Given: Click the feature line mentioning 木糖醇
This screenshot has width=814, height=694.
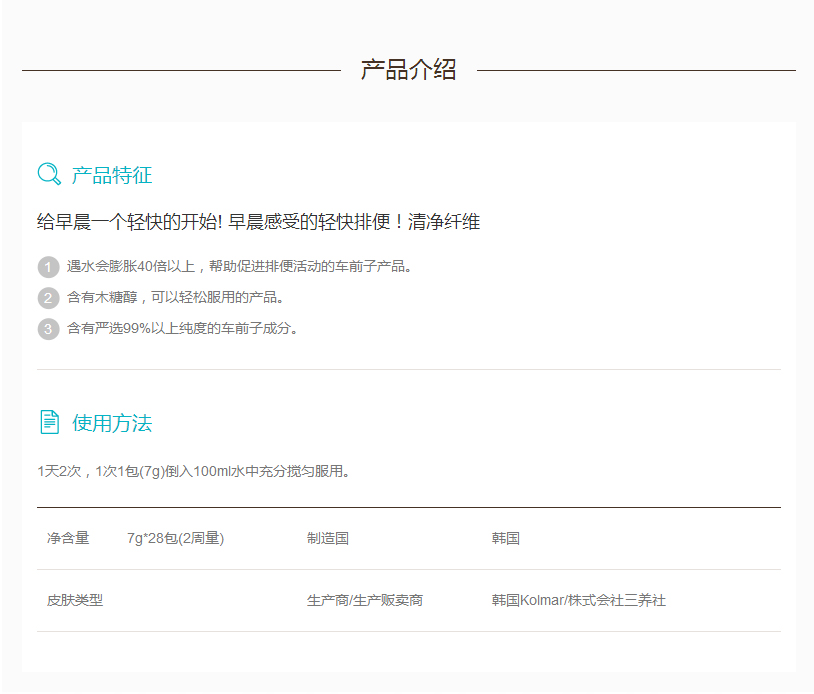Looking at the screenshot, I should tap(176, 298).
